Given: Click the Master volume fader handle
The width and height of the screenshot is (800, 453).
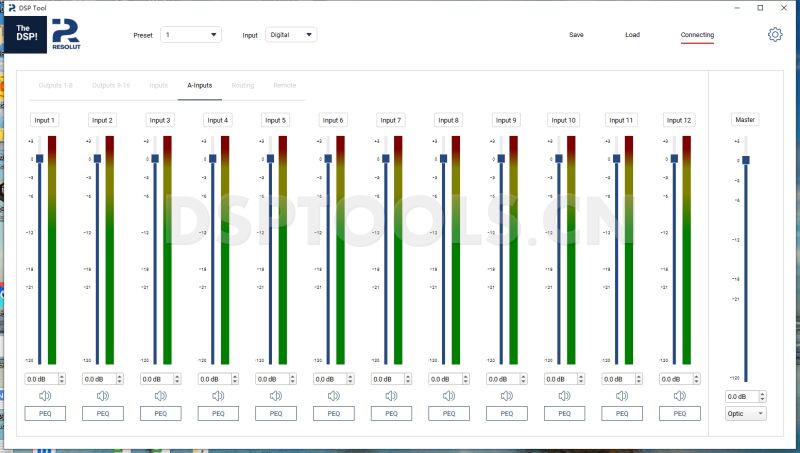Looking at the screenshot, I should pos(745,159).
